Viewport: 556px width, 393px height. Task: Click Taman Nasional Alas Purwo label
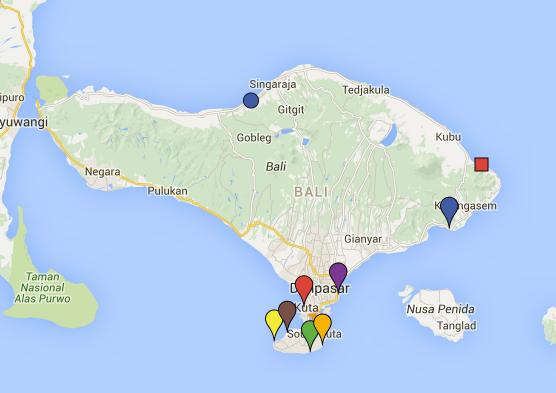tap(43, 288)
